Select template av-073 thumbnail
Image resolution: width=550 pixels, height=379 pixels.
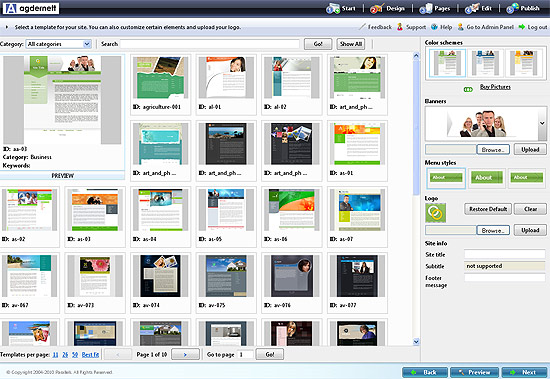(95, 276)
